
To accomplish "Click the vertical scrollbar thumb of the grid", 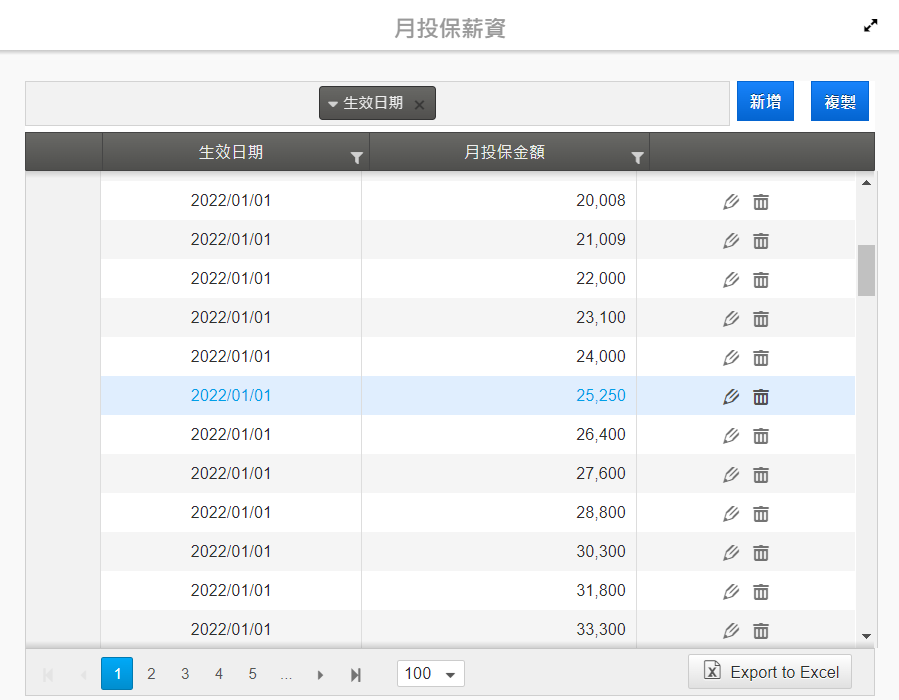I will click(x=866, y=270).
